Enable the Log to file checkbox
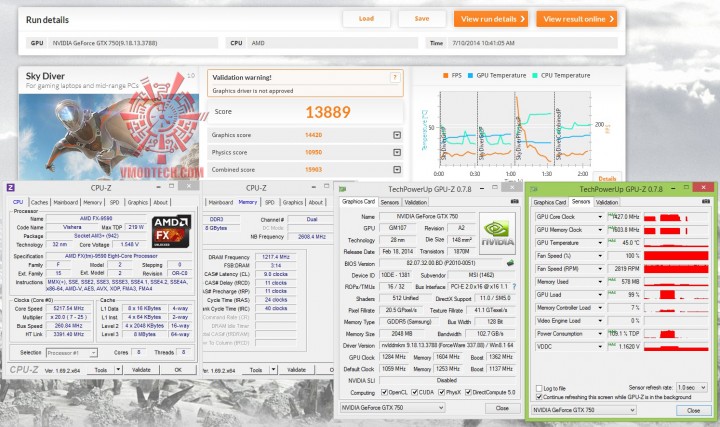Image resolution: width=720 pixels, height=427 pixels. (x=539, y=388)
